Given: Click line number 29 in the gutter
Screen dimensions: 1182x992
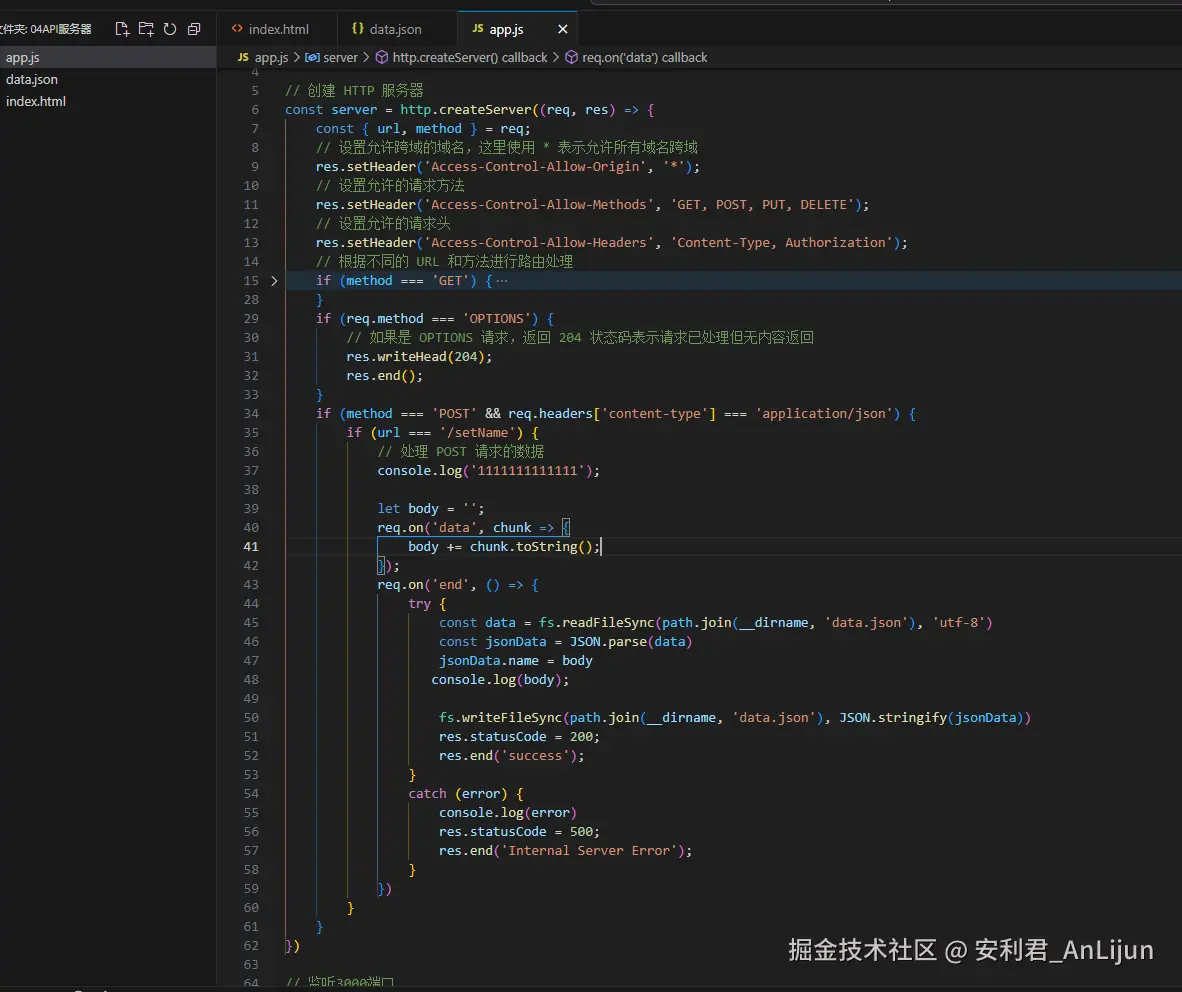Looking at the screenshot, I should click(251, 319).
